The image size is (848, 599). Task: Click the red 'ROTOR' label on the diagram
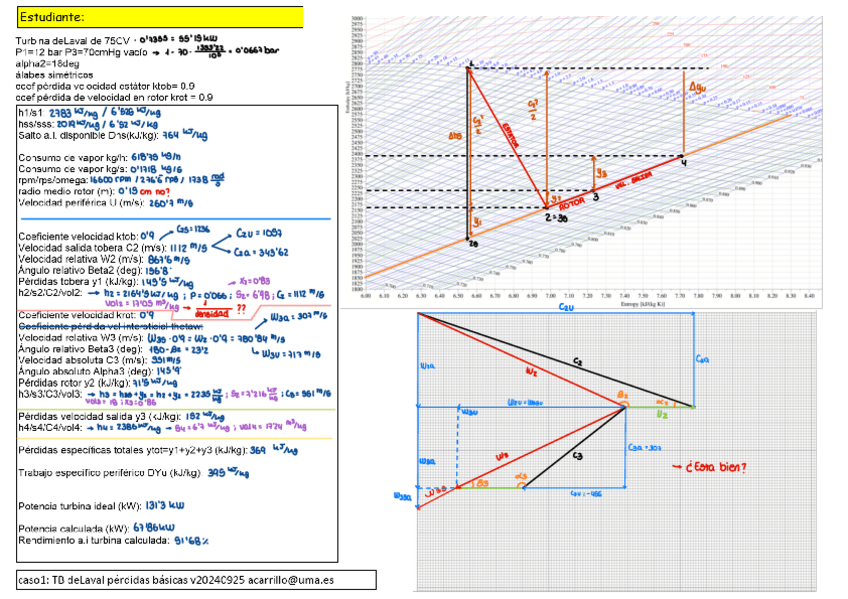click(x=572, y=204)
